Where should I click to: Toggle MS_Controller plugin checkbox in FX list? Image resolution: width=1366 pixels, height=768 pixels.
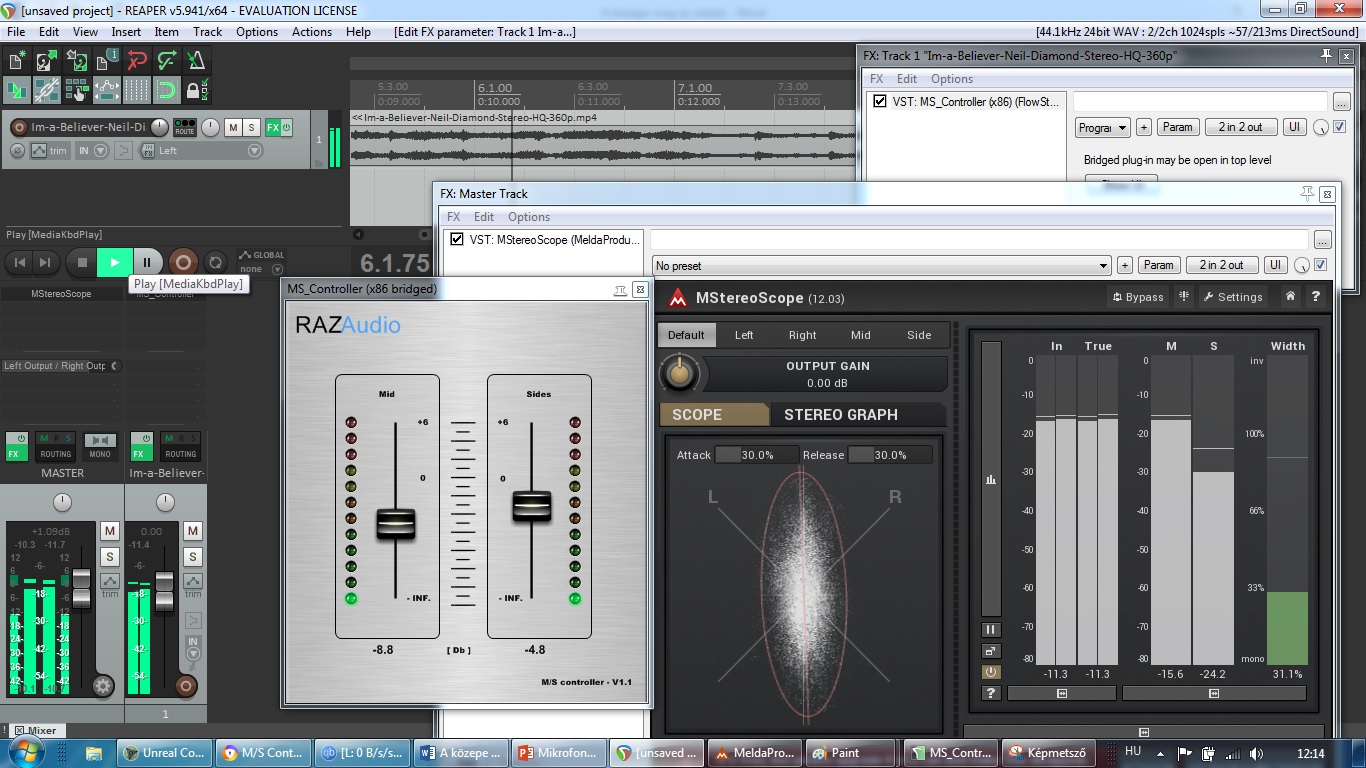point(880,102)
